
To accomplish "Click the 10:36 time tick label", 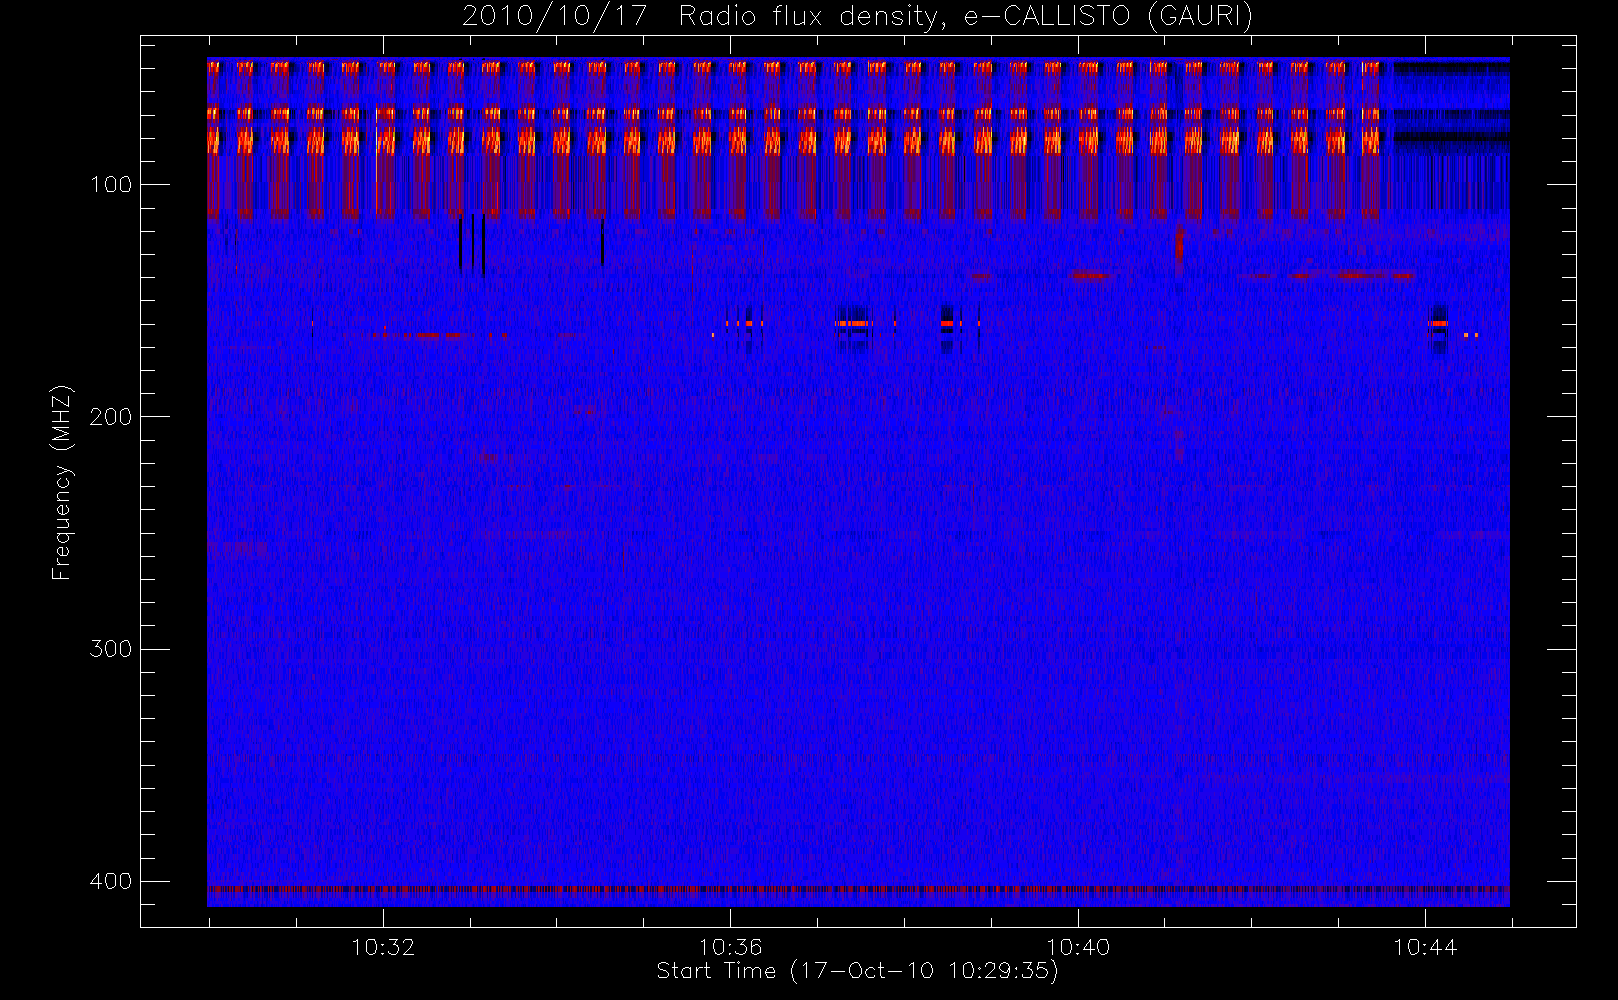I will pyautogui.click(x=730, y=947).
